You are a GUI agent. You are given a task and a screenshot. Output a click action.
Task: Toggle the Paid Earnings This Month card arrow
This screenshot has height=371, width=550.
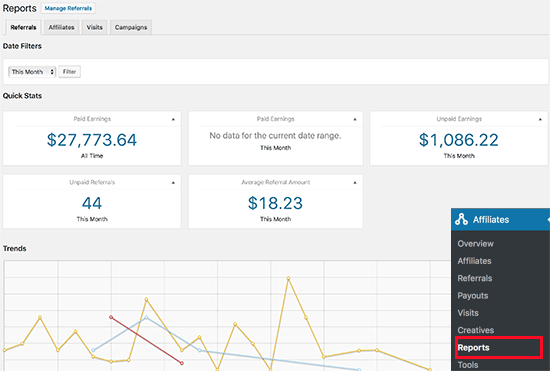pos(355,119)
